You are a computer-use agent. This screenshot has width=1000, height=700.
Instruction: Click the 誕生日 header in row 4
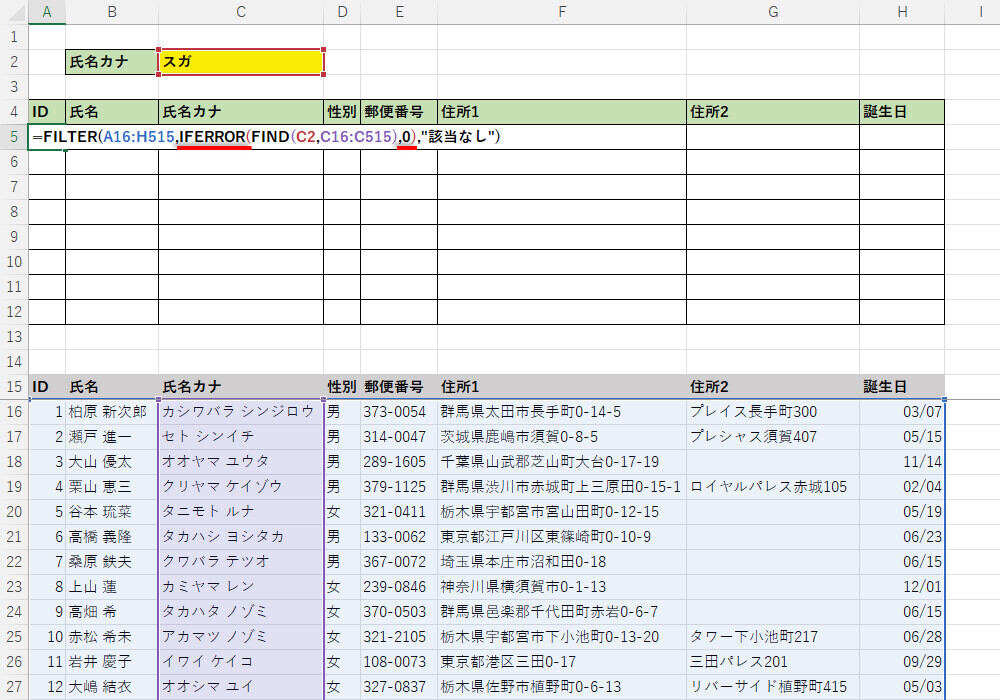902,112
